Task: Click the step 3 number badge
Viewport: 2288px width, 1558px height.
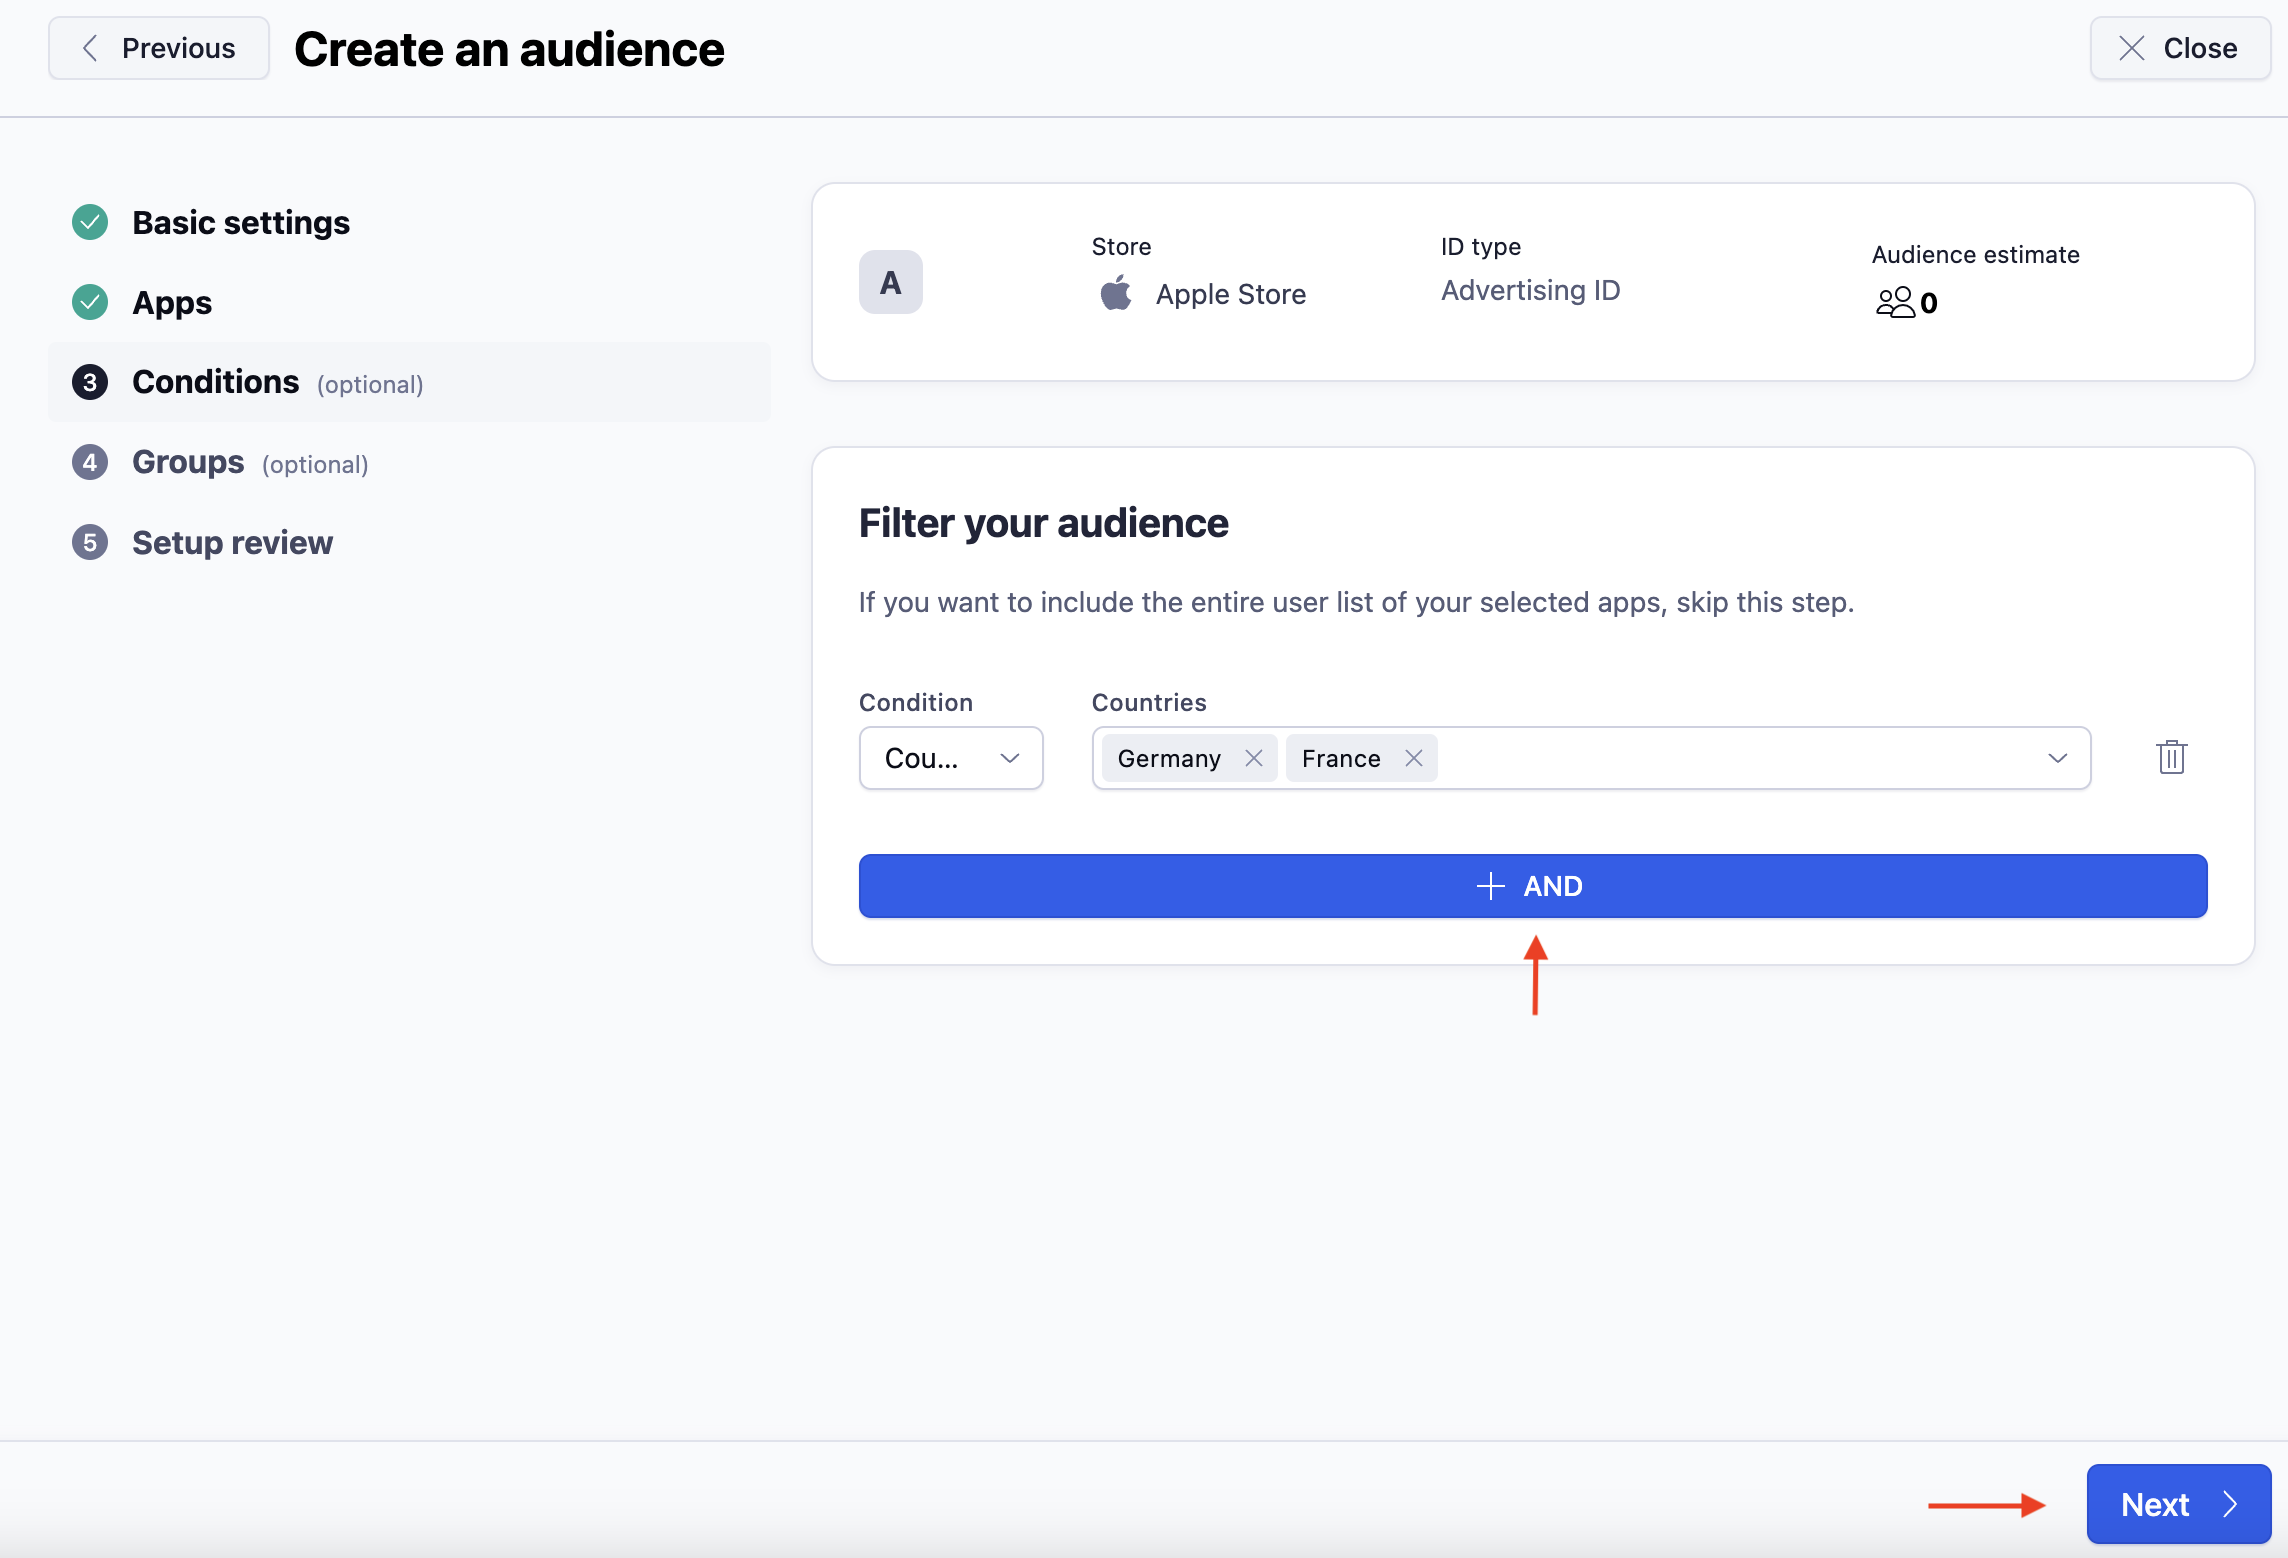Action: pyautogui.click(x=90, y=382)
